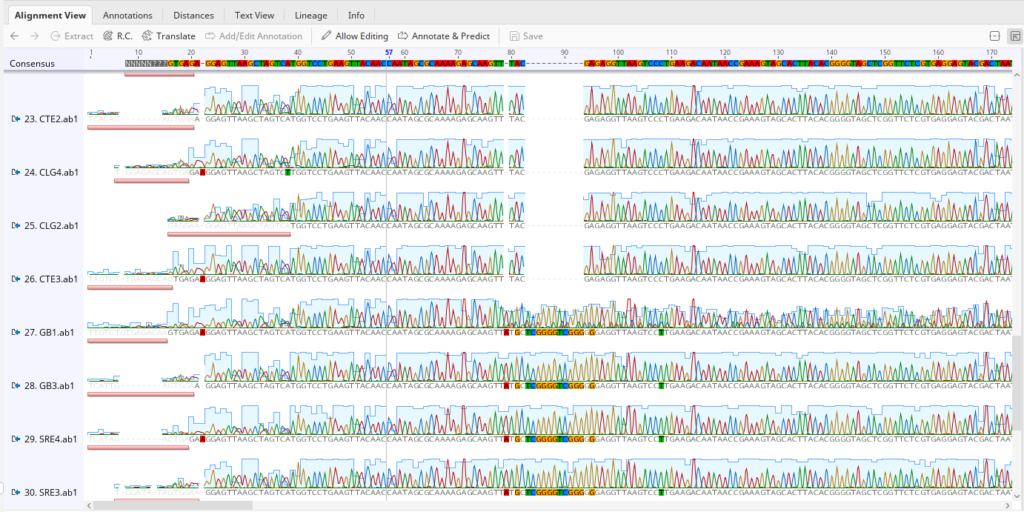
Task: Click position 100 on the sequence ruler
Action: pyautogui.click(x=618, y=52)
